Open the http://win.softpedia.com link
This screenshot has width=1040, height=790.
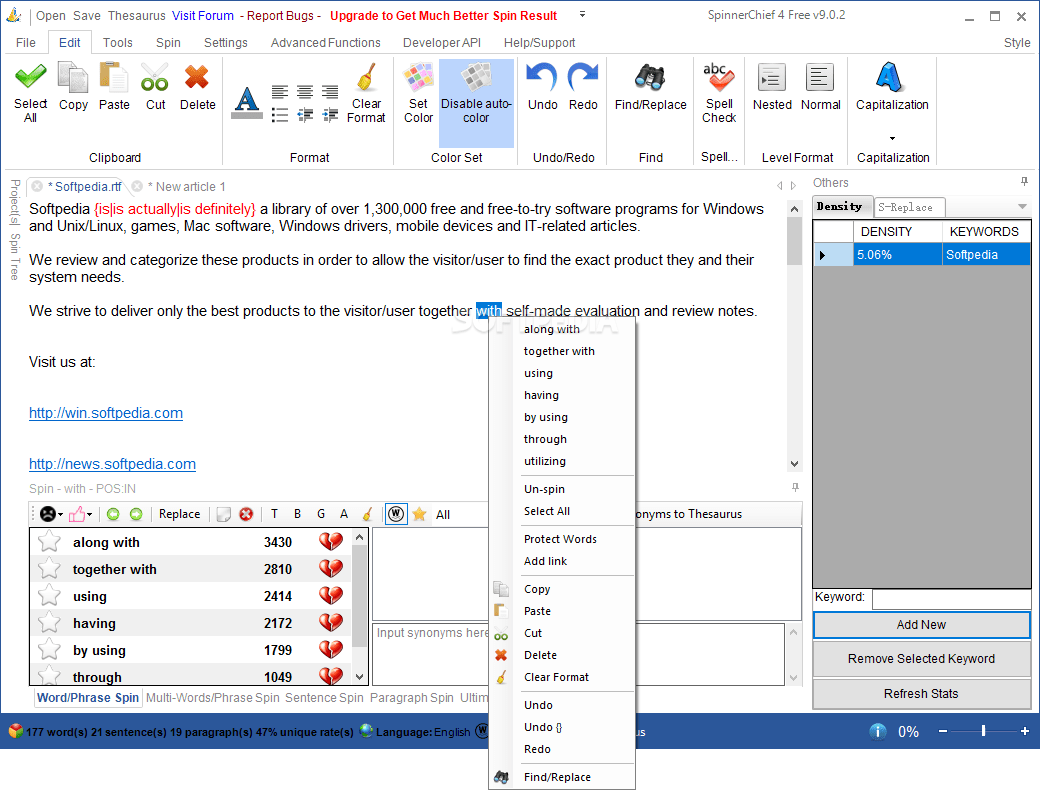coord(106,413)
